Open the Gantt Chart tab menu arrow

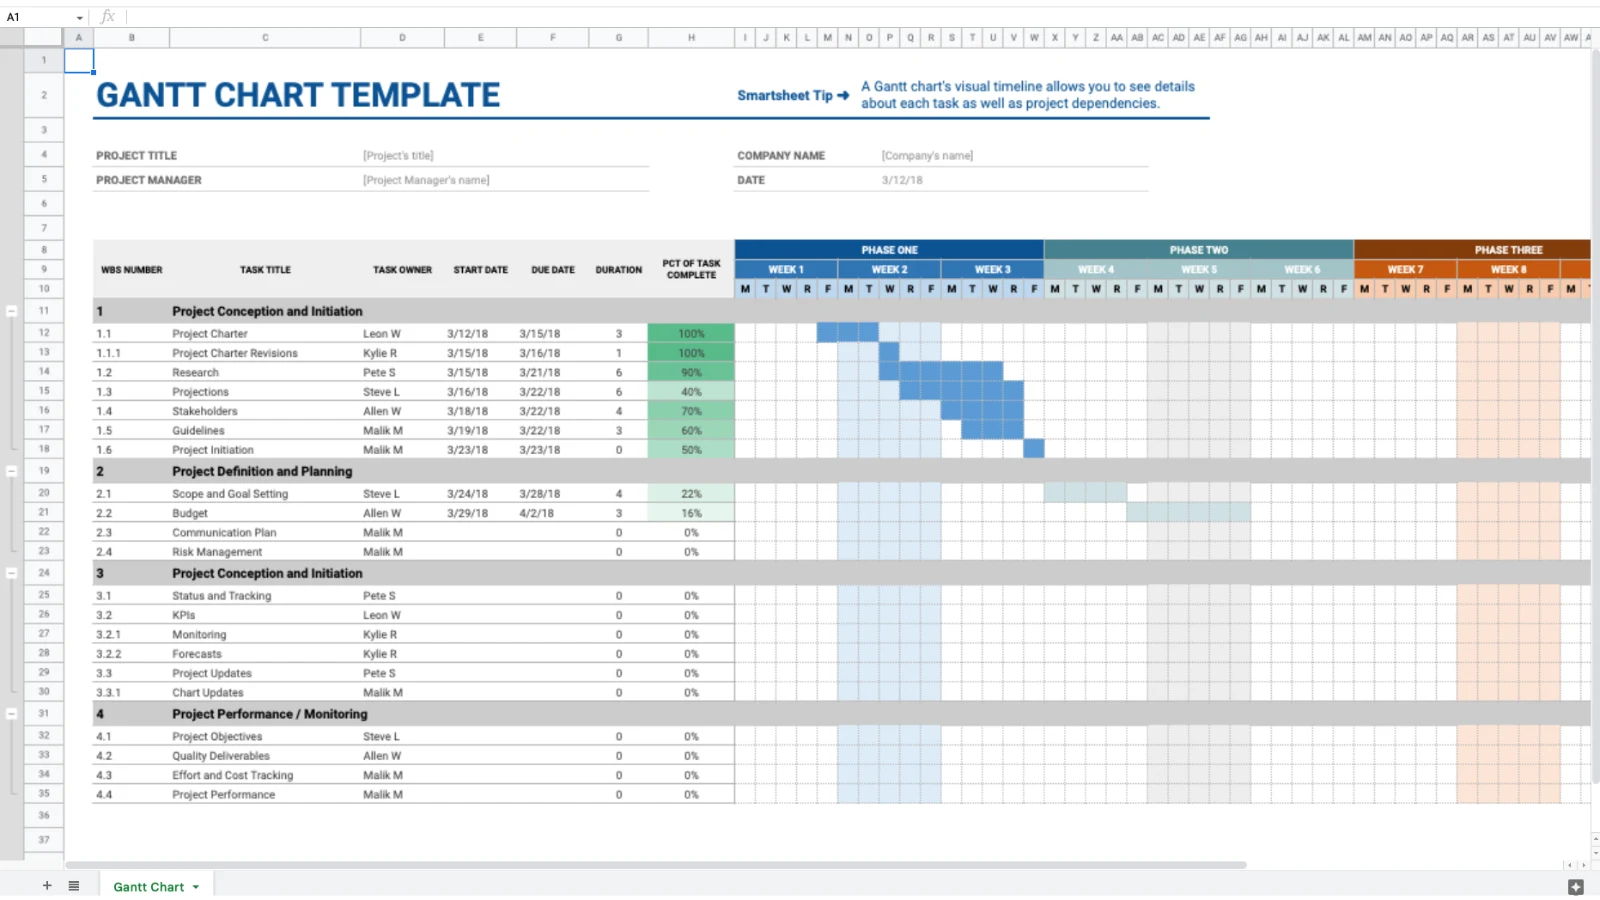[x=196, y=887]
